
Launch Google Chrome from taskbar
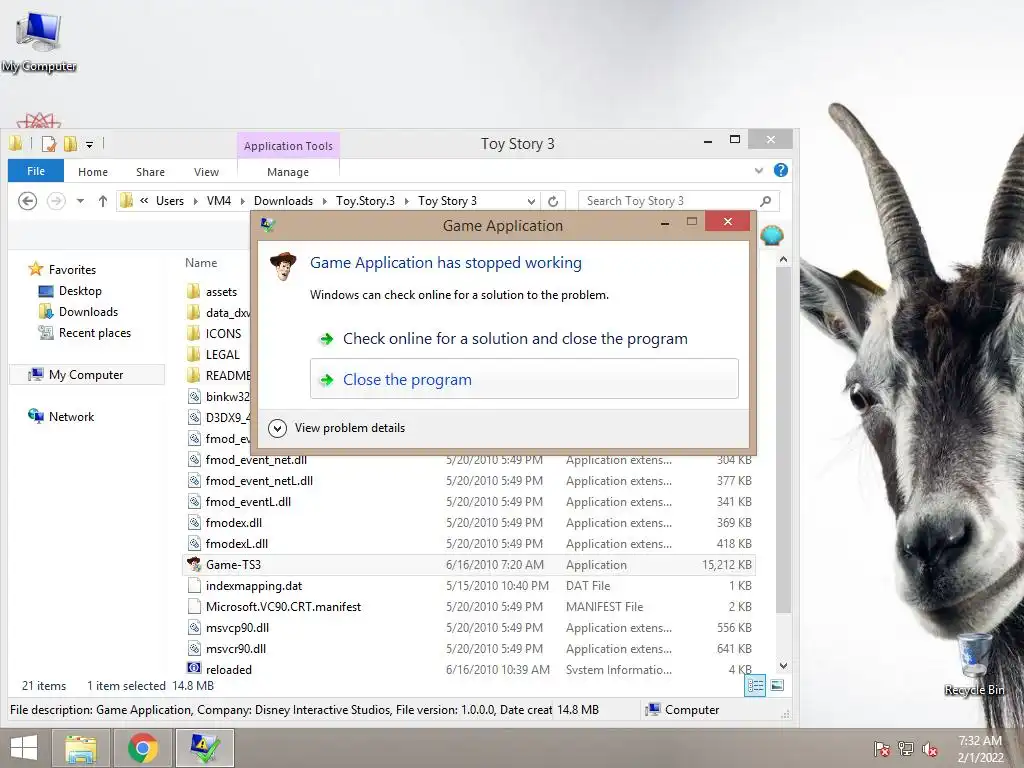tap(143, 748)
